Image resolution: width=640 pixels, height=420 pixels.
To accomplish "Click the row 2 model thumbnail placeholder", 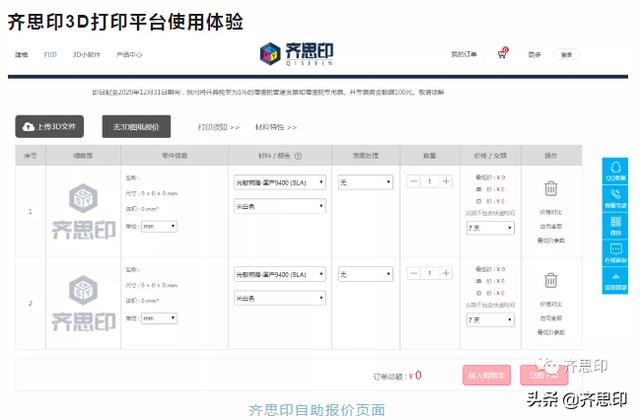I will [x=83, y=303].
